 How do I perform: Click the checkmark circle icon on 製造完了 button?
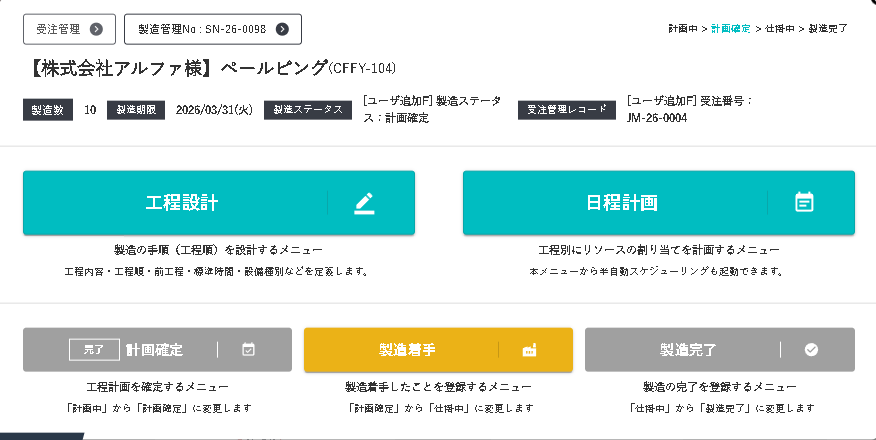tap(811, 350)
